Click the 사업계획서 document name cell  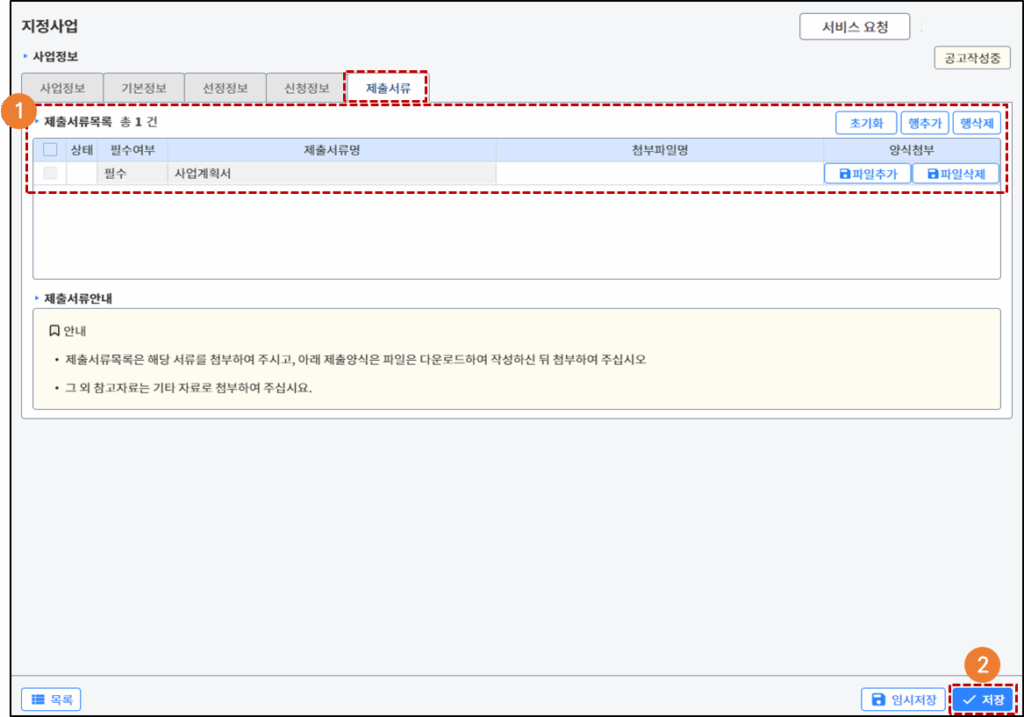tap(331, 173)
